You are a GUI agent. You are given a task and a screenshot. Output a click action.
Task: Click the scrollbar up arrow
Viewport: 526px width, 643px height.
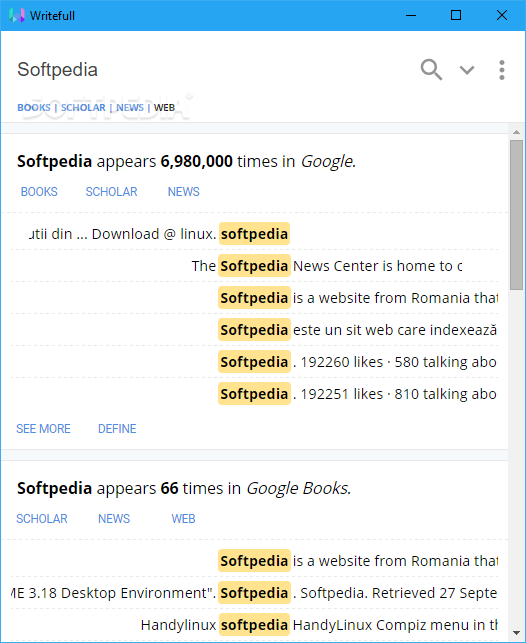coord(516,132)
